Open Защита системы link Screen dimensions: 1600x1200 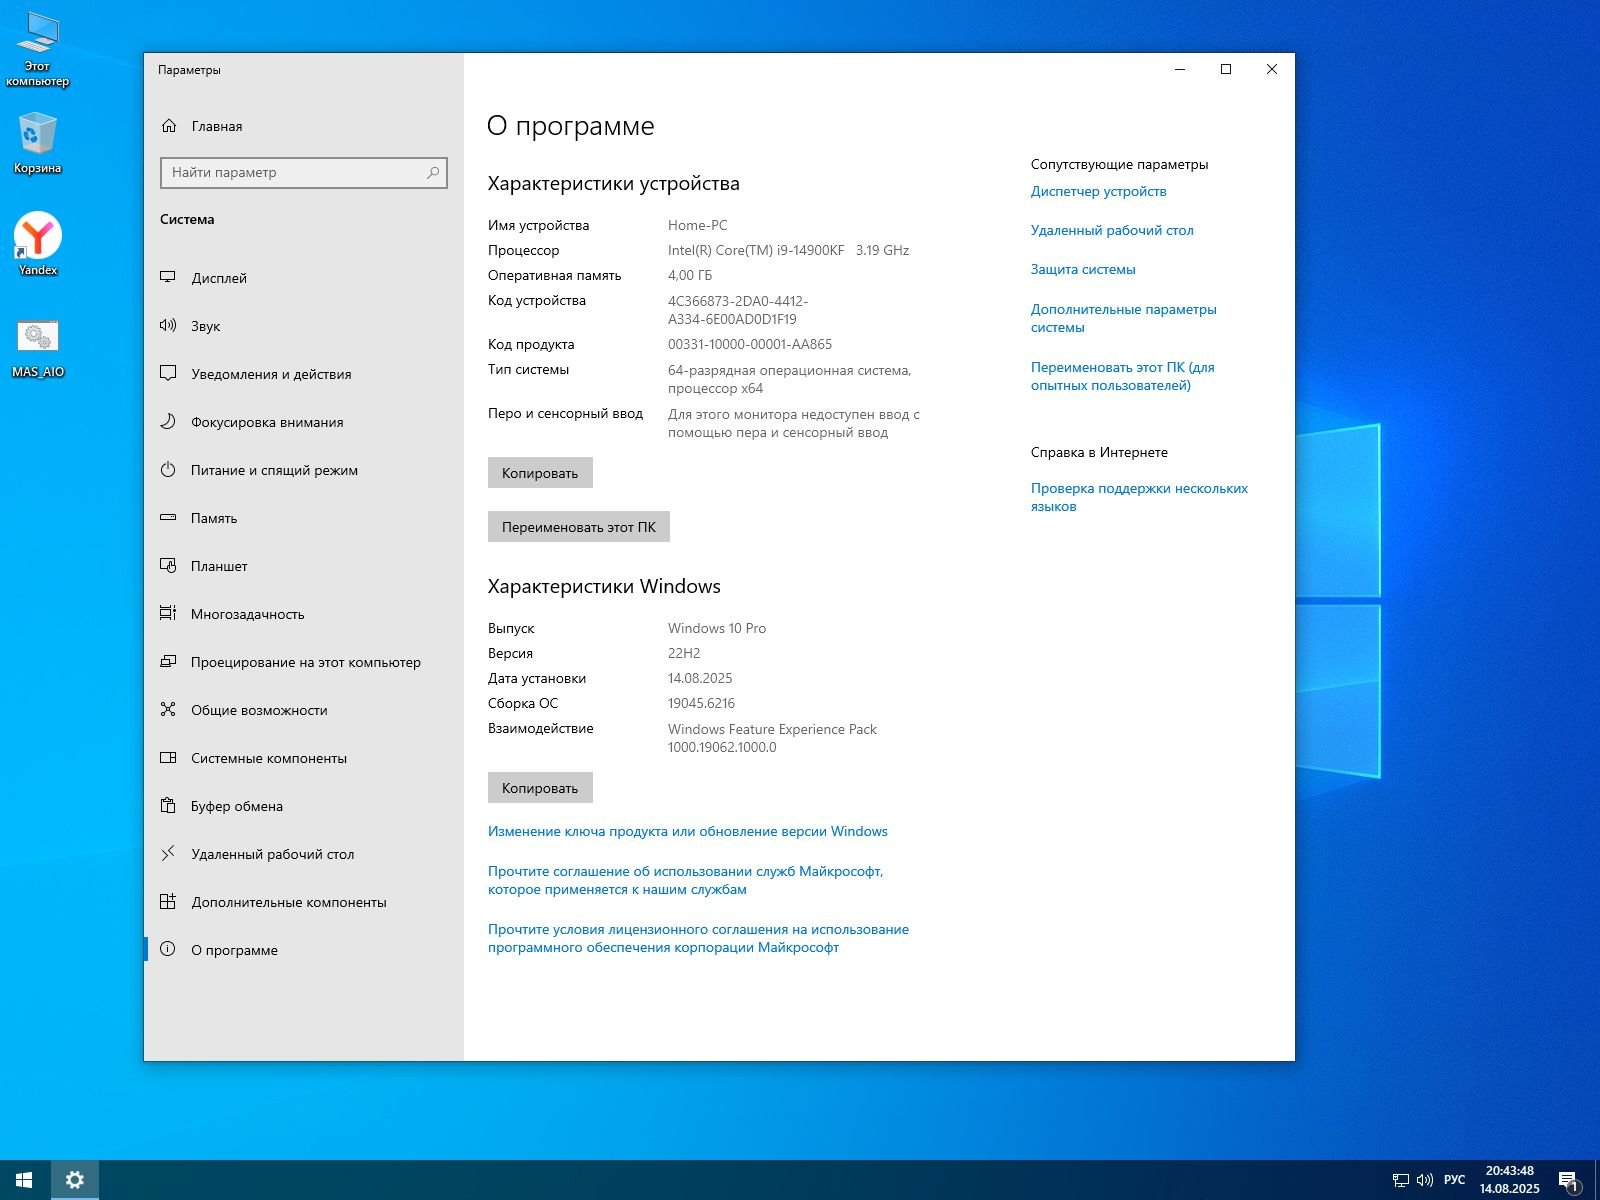coord(1083,269)
